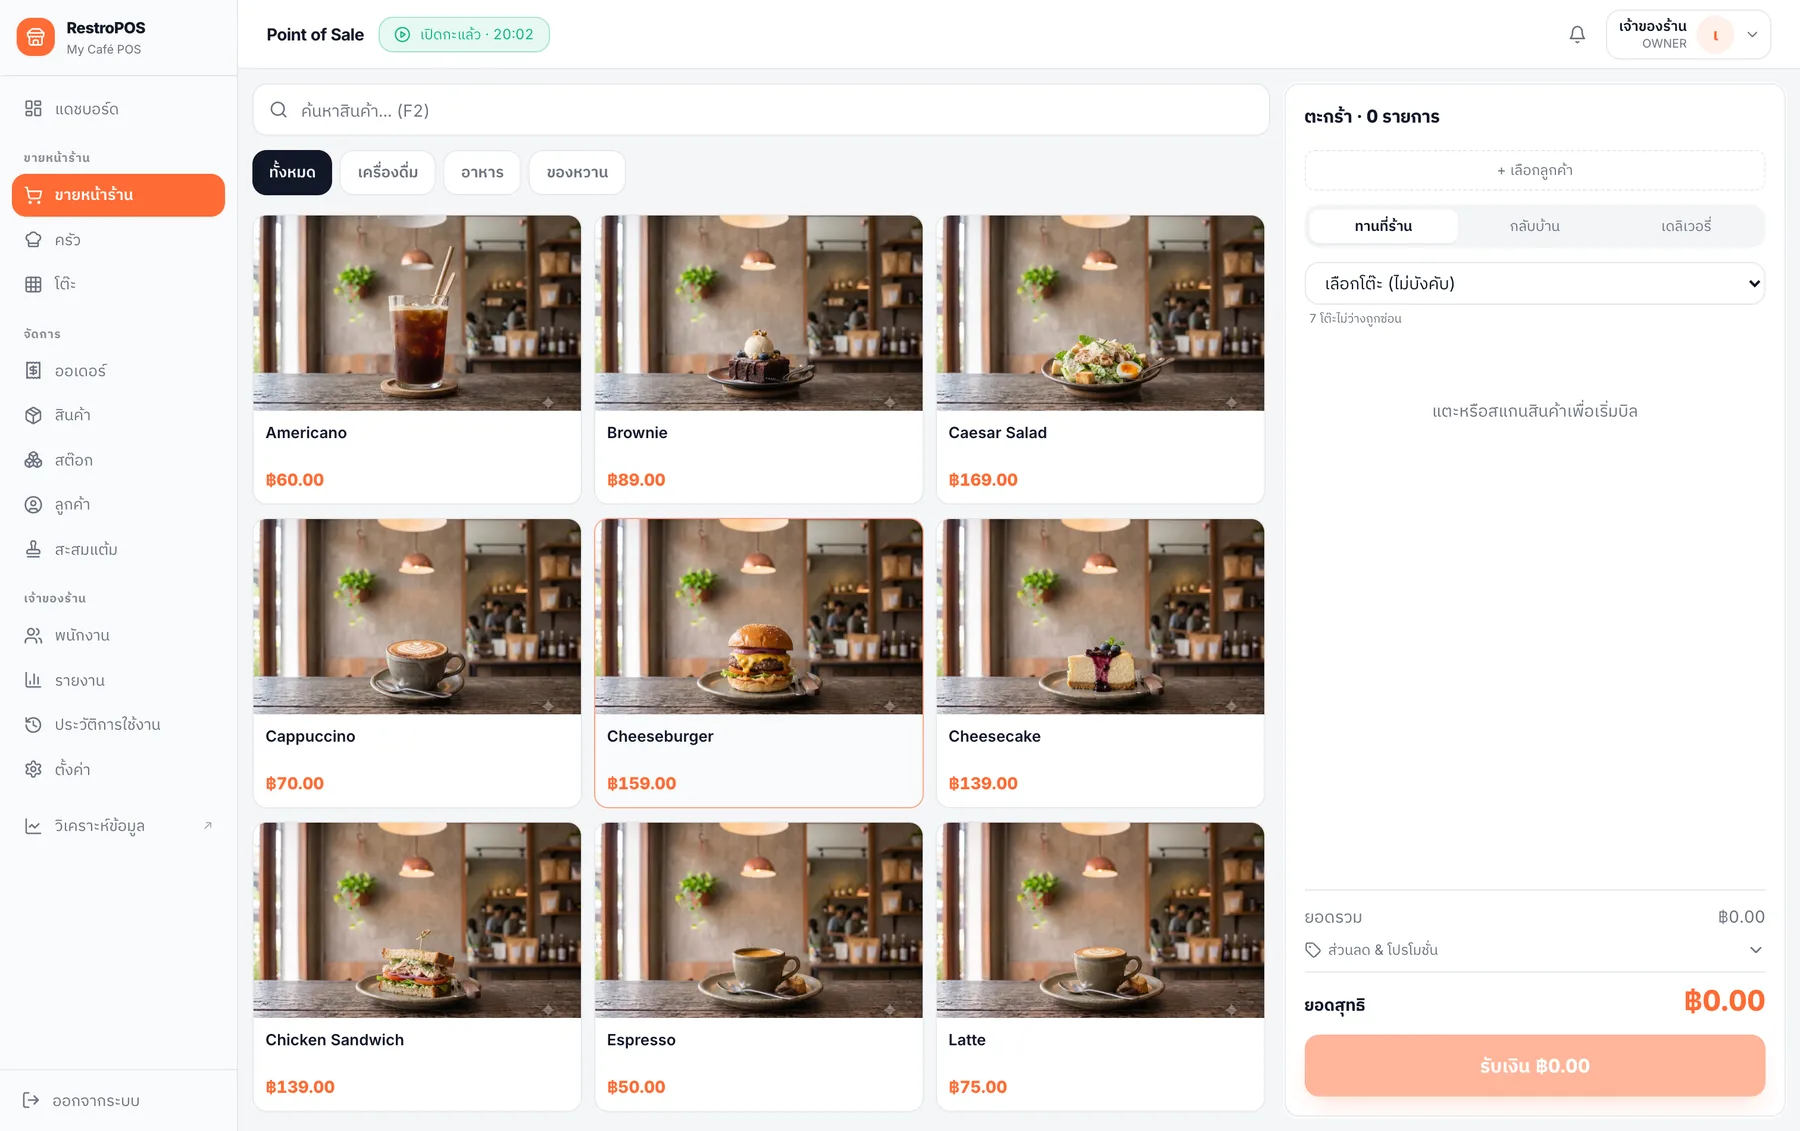Open รายงาน reports page
This screenshot has height=1131, width=1800.
(118, 680)
